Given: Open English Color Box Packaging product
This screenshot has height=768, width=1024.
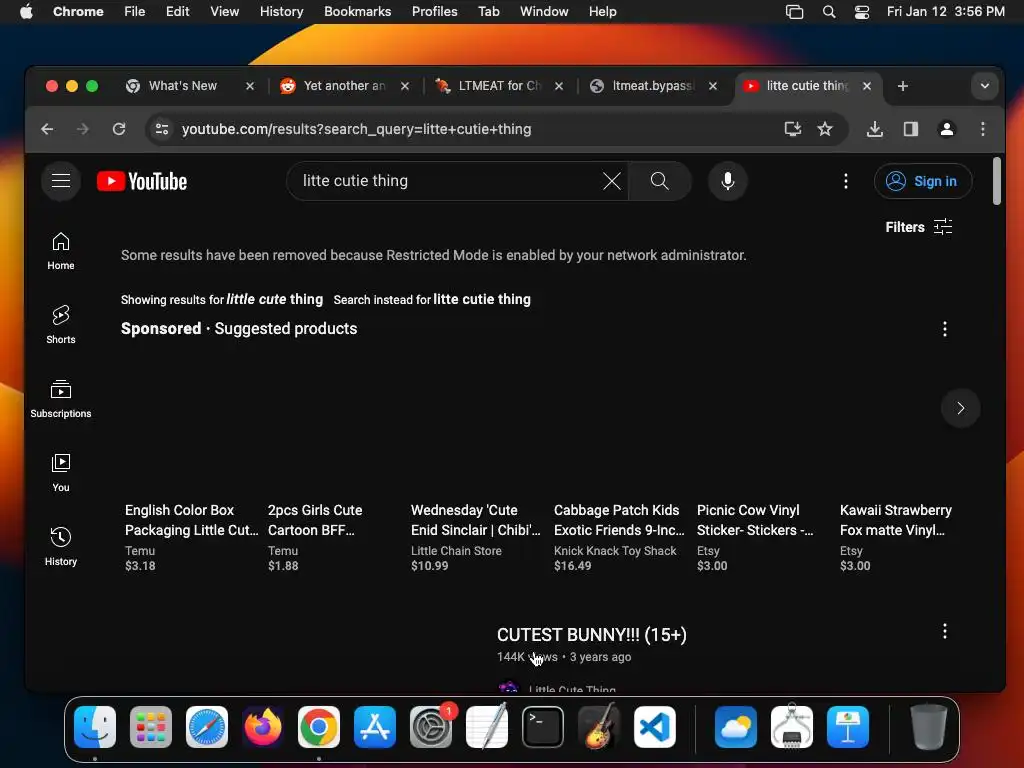Looking at the screenshot, I should (191, 520).
